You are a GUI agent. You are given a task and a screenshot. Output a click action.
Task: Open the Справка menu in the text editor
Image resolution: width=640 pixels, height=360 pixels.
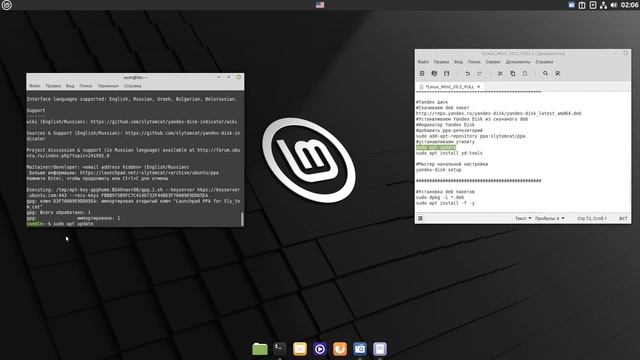pos(544,62)
